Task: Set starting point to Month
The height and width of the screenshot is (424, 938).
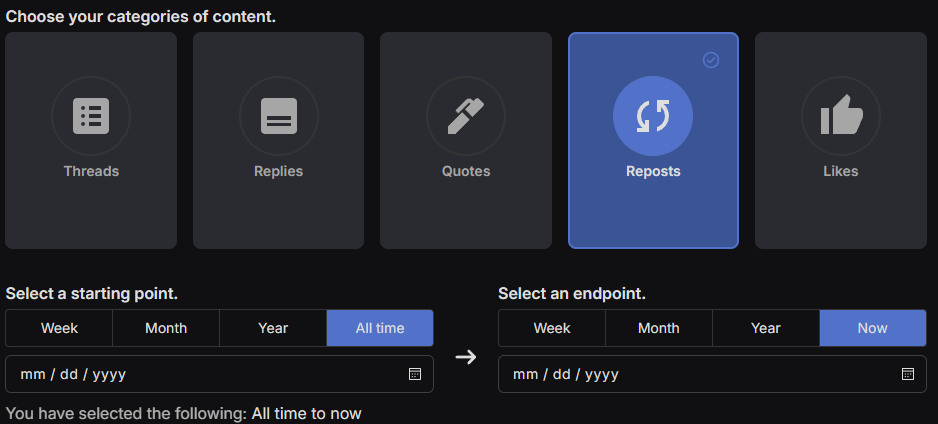Action: [166, 328]
